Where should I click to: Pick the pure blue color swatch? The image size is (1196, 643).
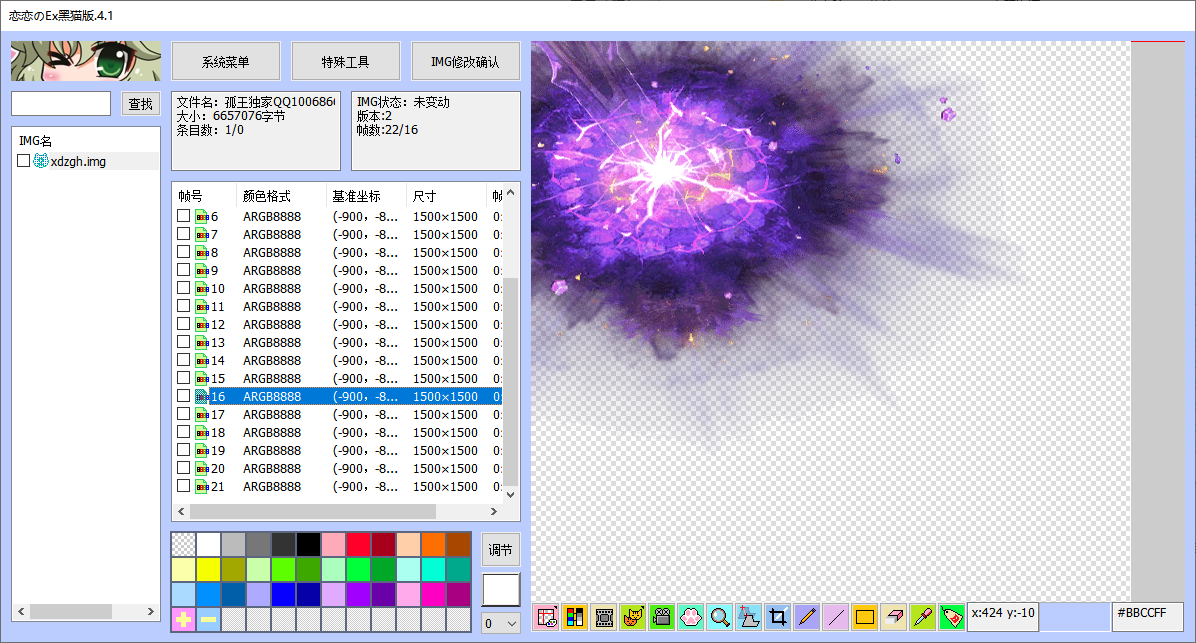[x=284, y=594]
